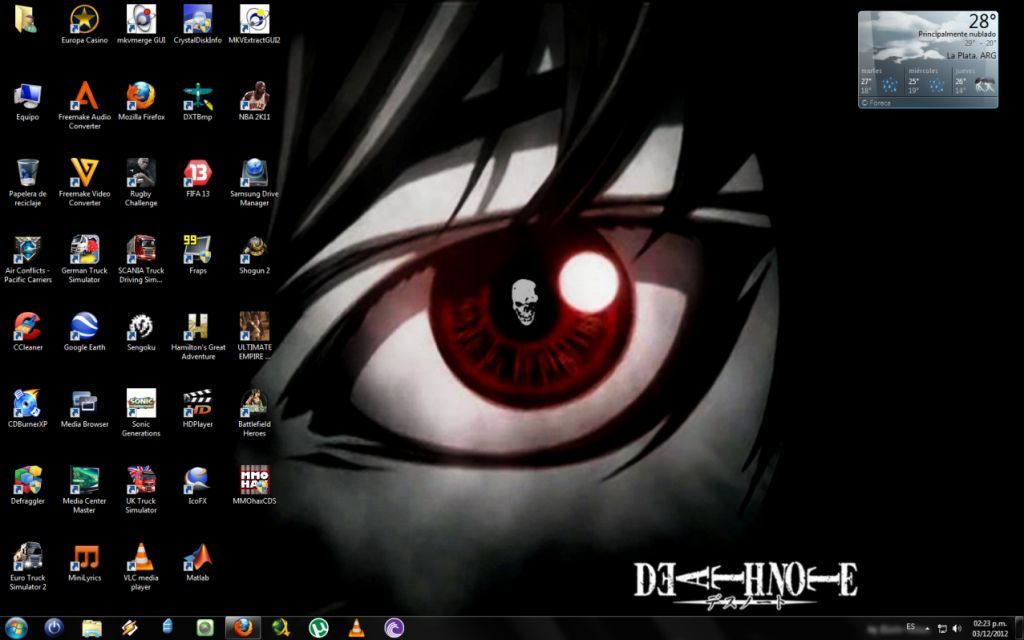Click the Show Desktop strip
This screenshot has width=1024, height=640.
(1019, 628)
